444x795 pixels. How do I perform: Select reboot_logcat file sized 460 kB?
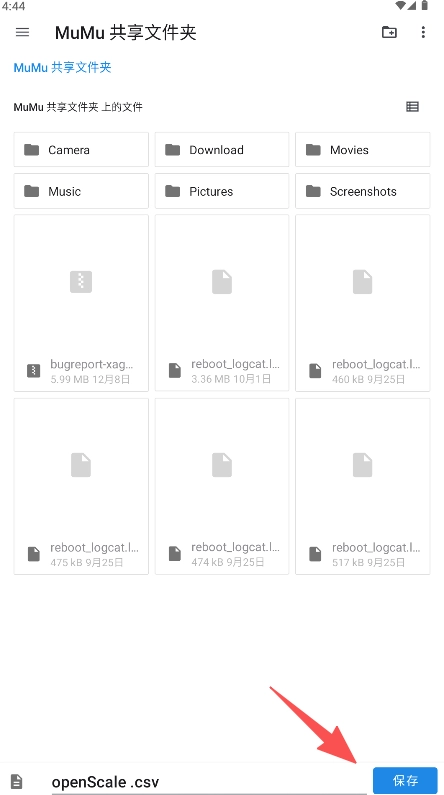(363, 303)
